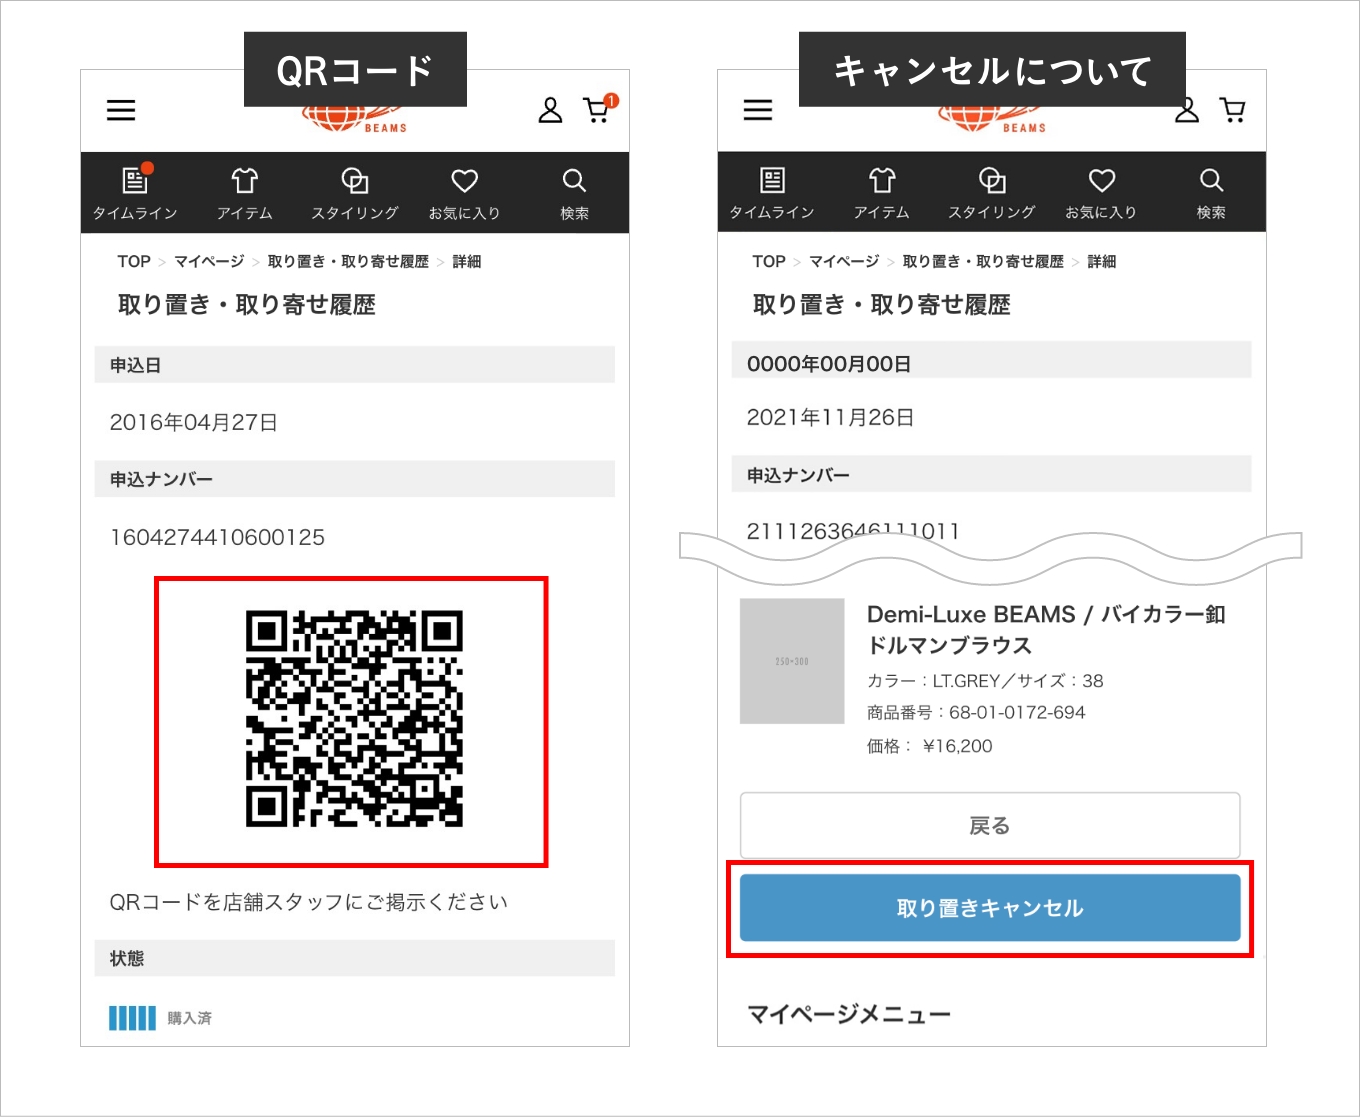Open shopping cart icon in right screen
Viewport: 1360px width, 1117px height.
(1233, 110)
